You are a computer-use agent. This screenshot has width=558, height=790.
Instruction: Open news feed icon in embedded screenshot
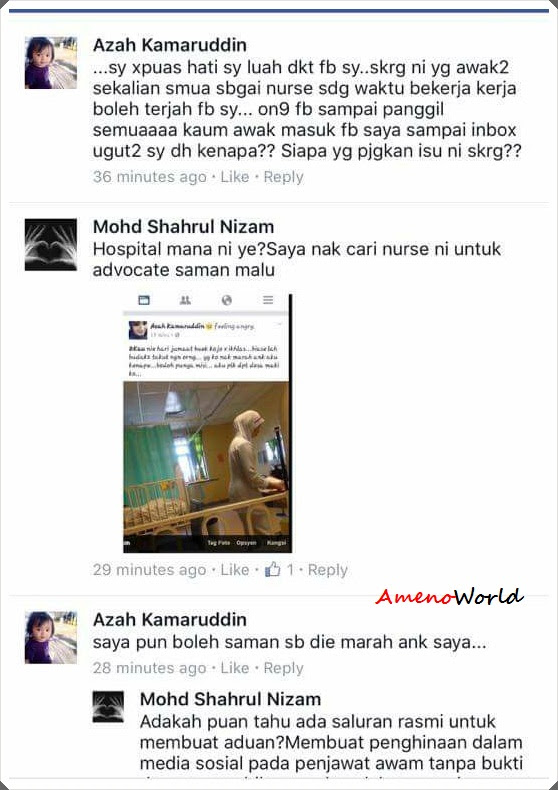coord(144,300)
